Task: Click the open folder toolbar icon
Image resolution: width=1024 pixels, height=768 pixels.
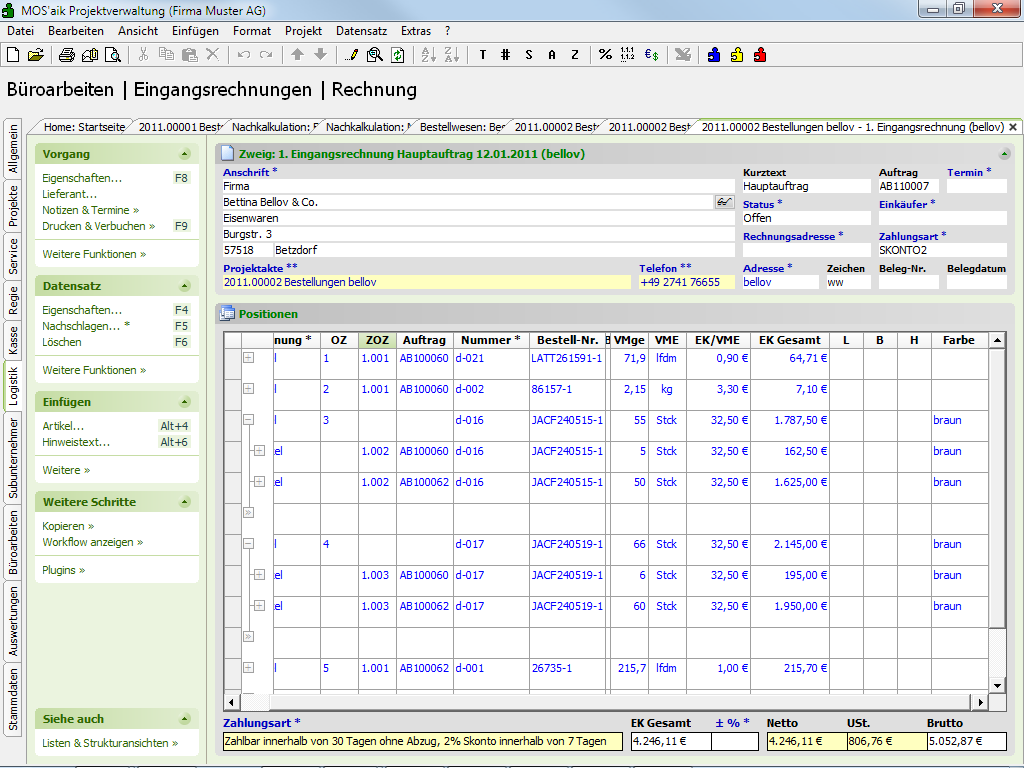Action: coord(36,55)
